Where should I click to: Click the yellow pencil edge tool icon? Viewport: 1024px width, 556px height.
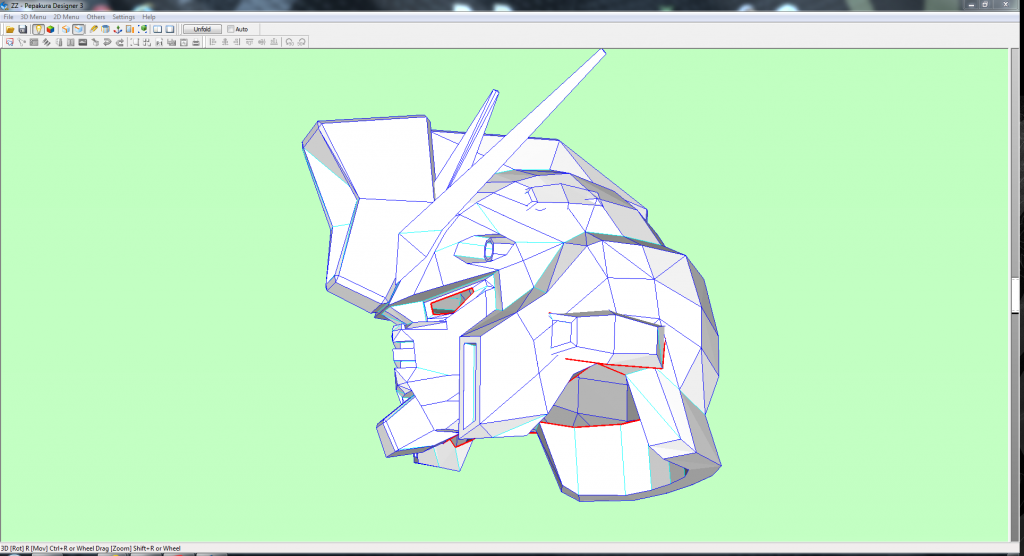[93, 29]
